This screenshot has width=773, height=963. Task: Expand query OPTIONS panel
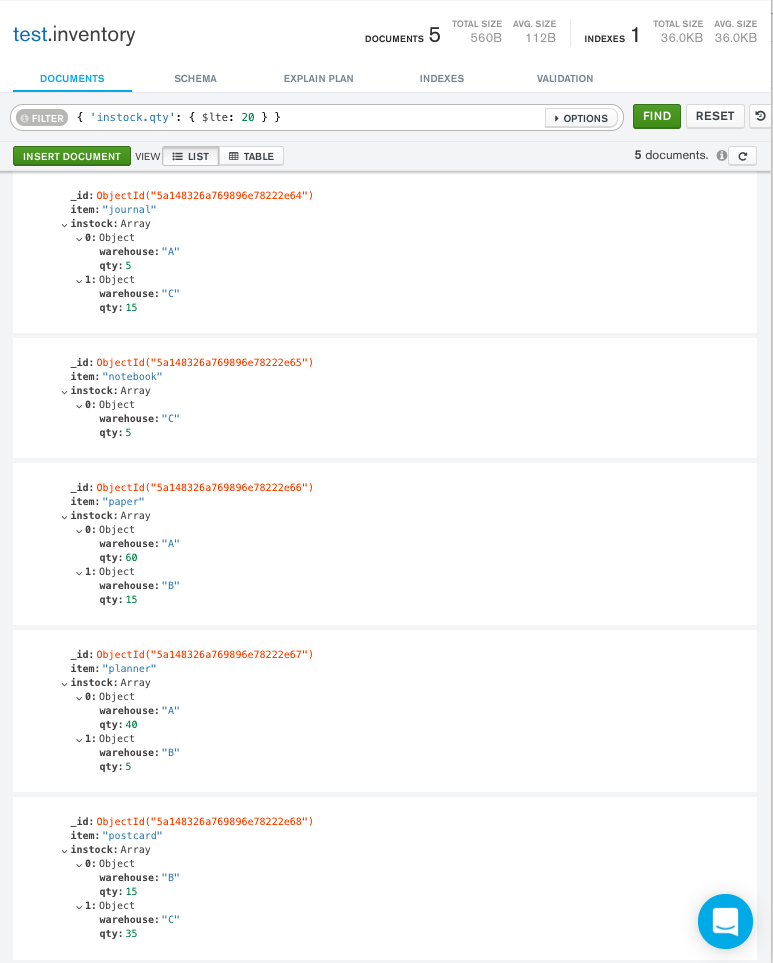[581, 117]
